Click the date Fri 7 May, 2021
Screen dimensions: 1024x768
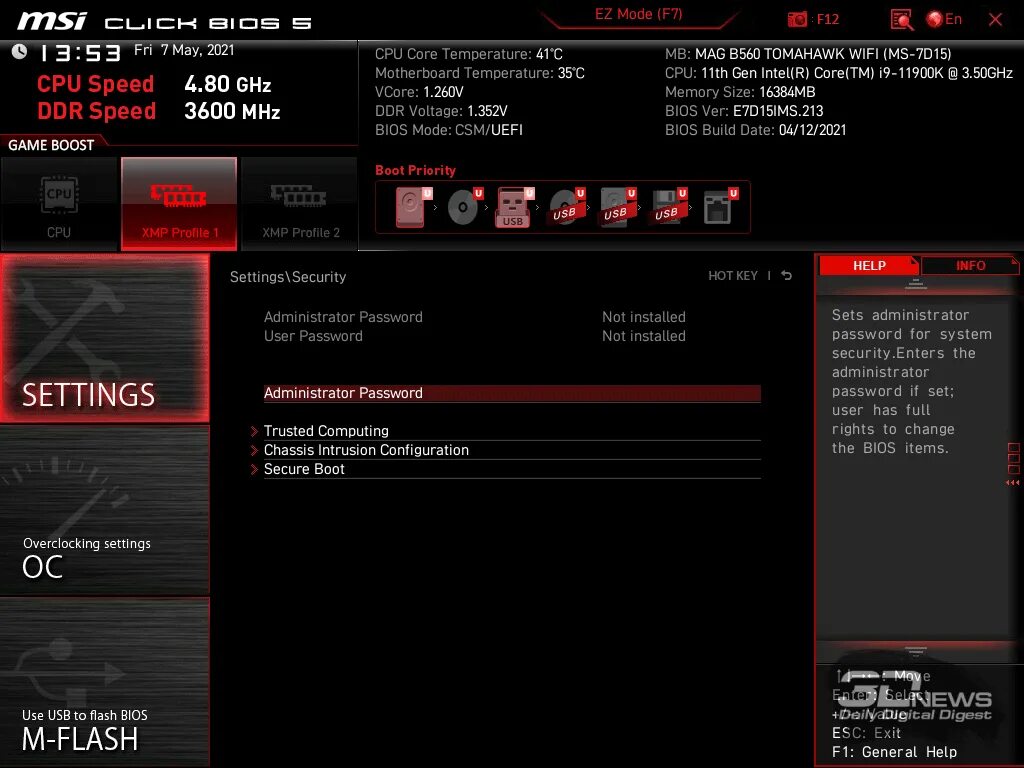click(184, 50)
